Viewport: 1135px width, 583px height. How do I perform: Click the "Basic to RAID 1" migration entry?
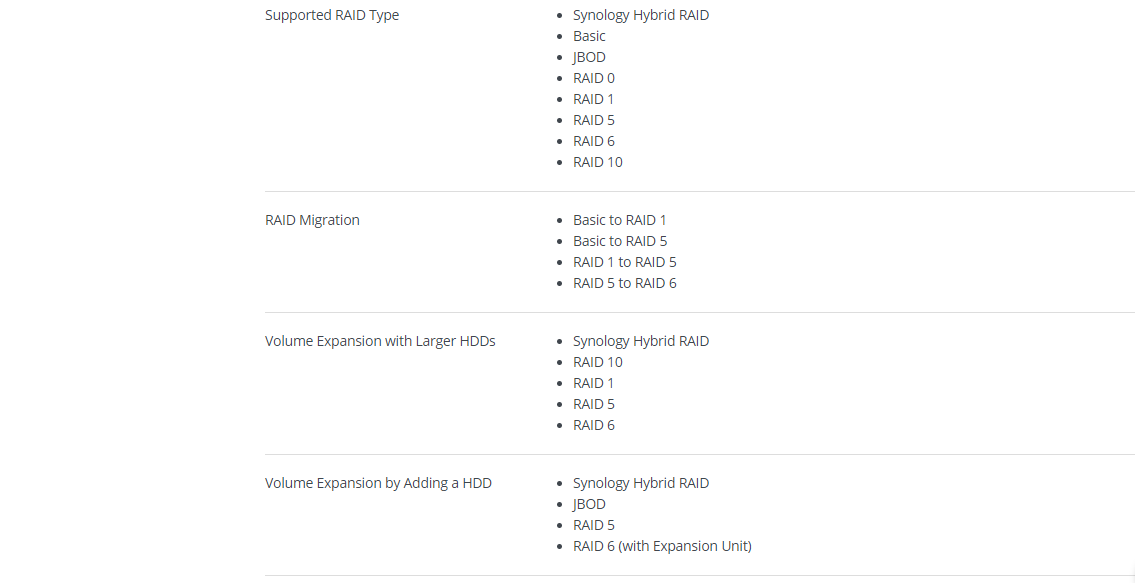tap(619, 220)
